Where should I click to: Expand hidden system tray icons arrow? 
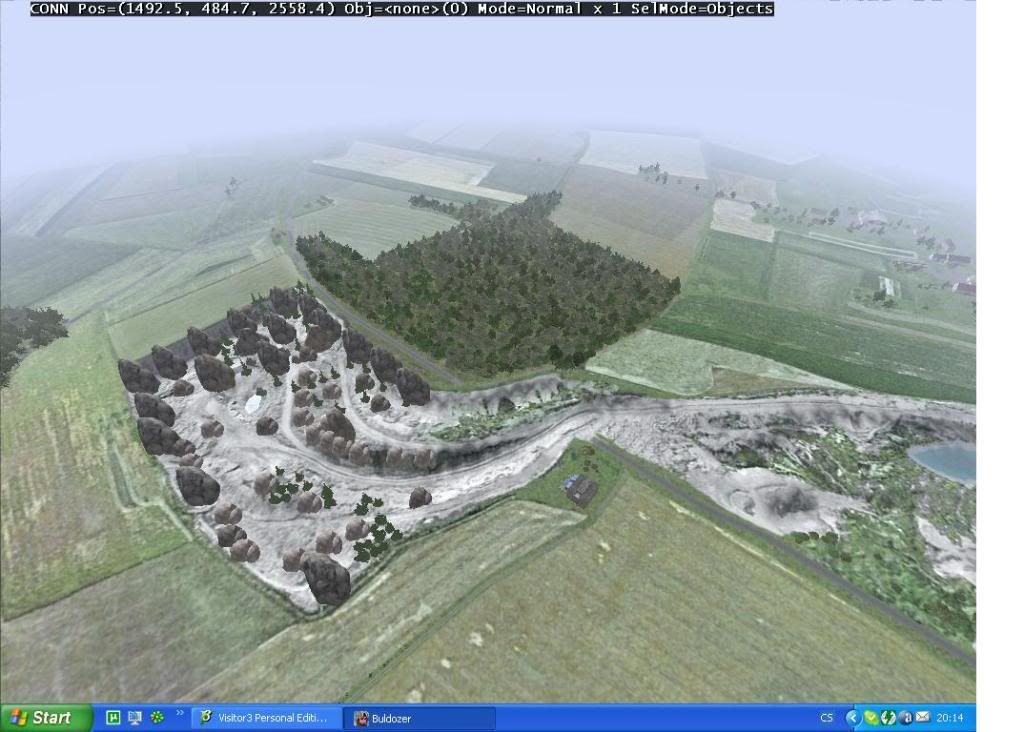(852, 718)
